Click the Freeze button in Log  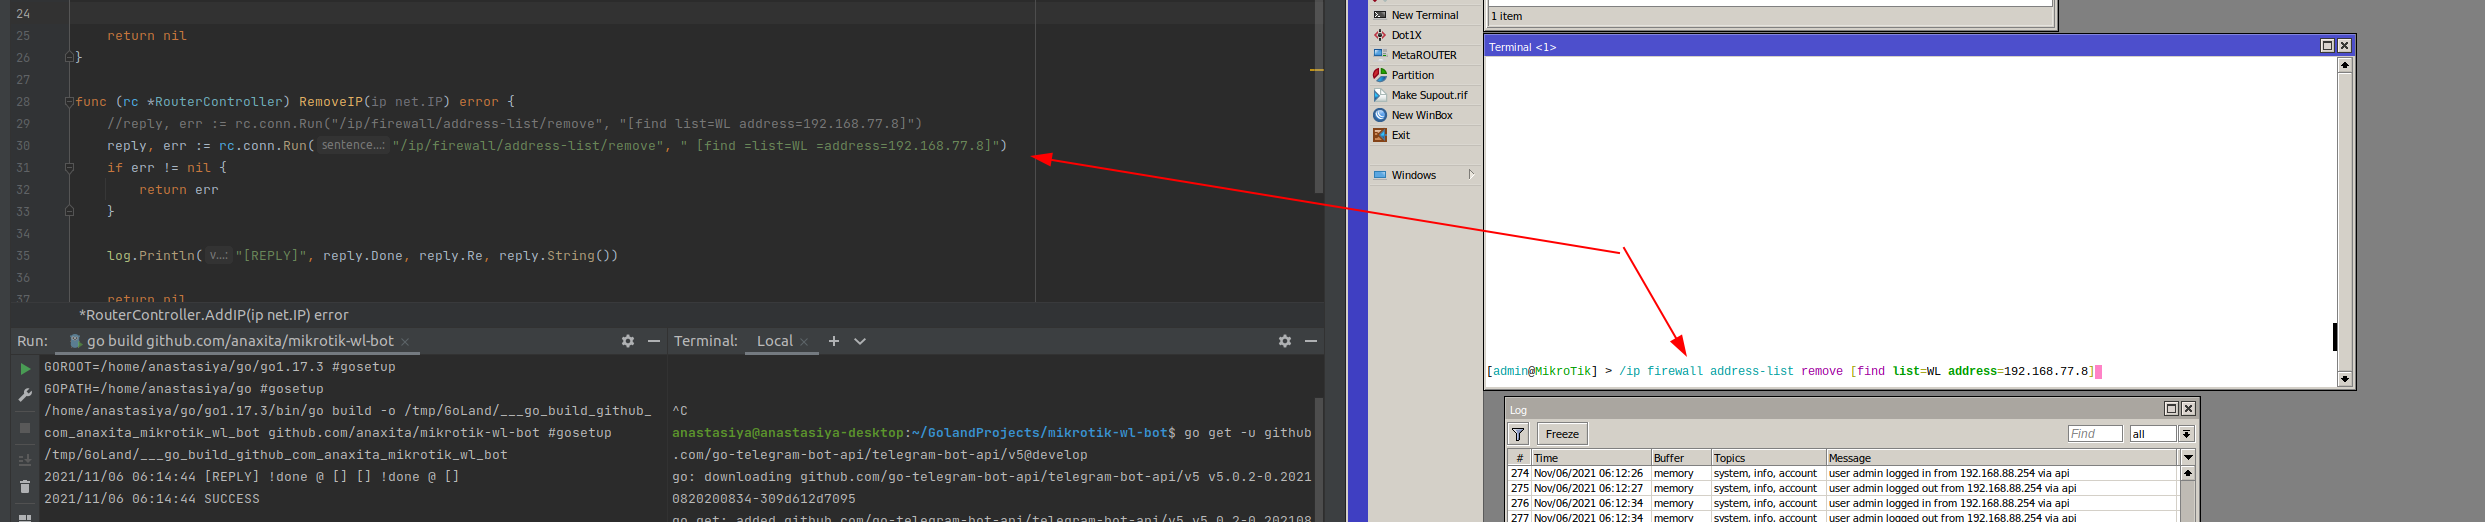[x=1562, y=434]
